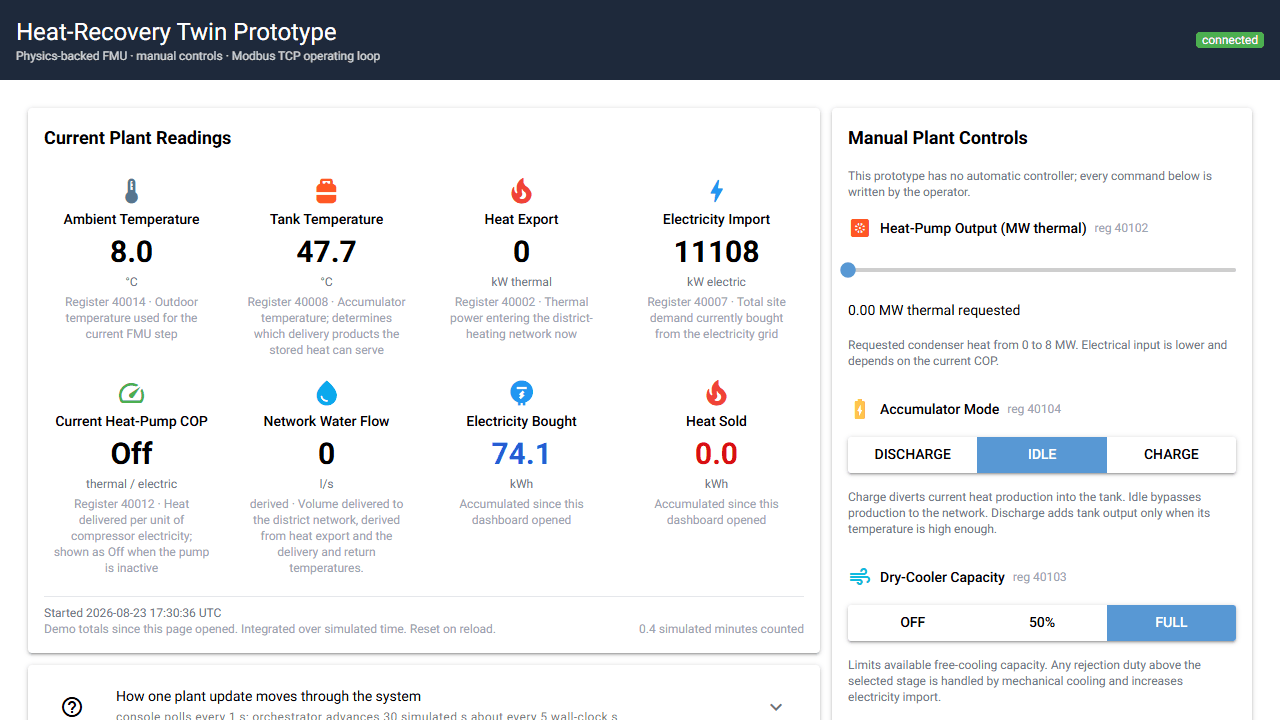Click the 'kW electric' unit text
Screen dimensions: 1280x720
(716, 282)
